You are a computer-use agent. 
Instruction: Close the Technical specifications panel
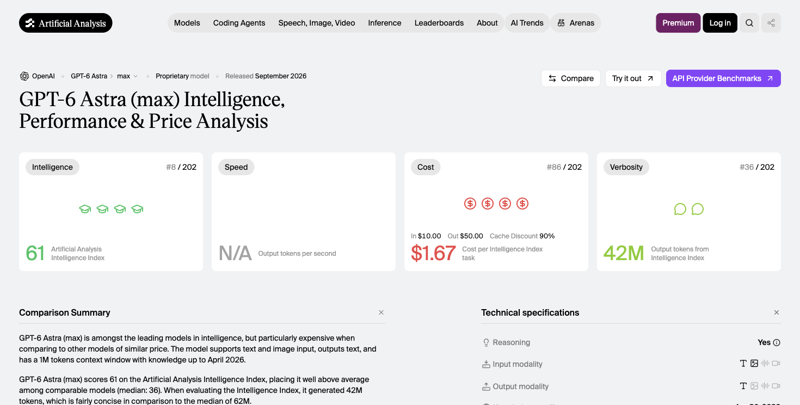point(777,313)
